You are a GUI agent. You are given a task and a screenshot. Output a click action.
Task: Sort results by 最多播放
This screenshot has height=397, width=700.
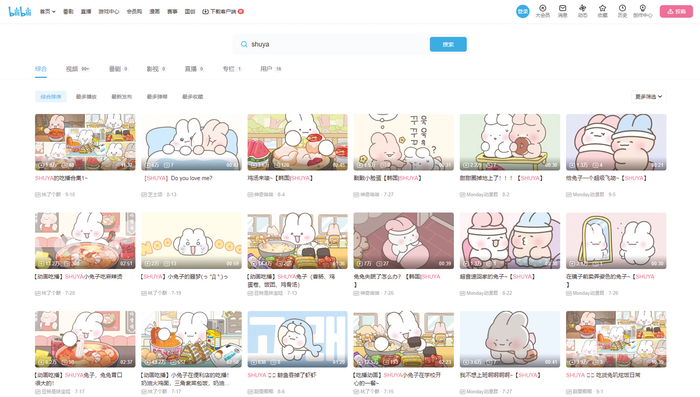pos(86,96)
